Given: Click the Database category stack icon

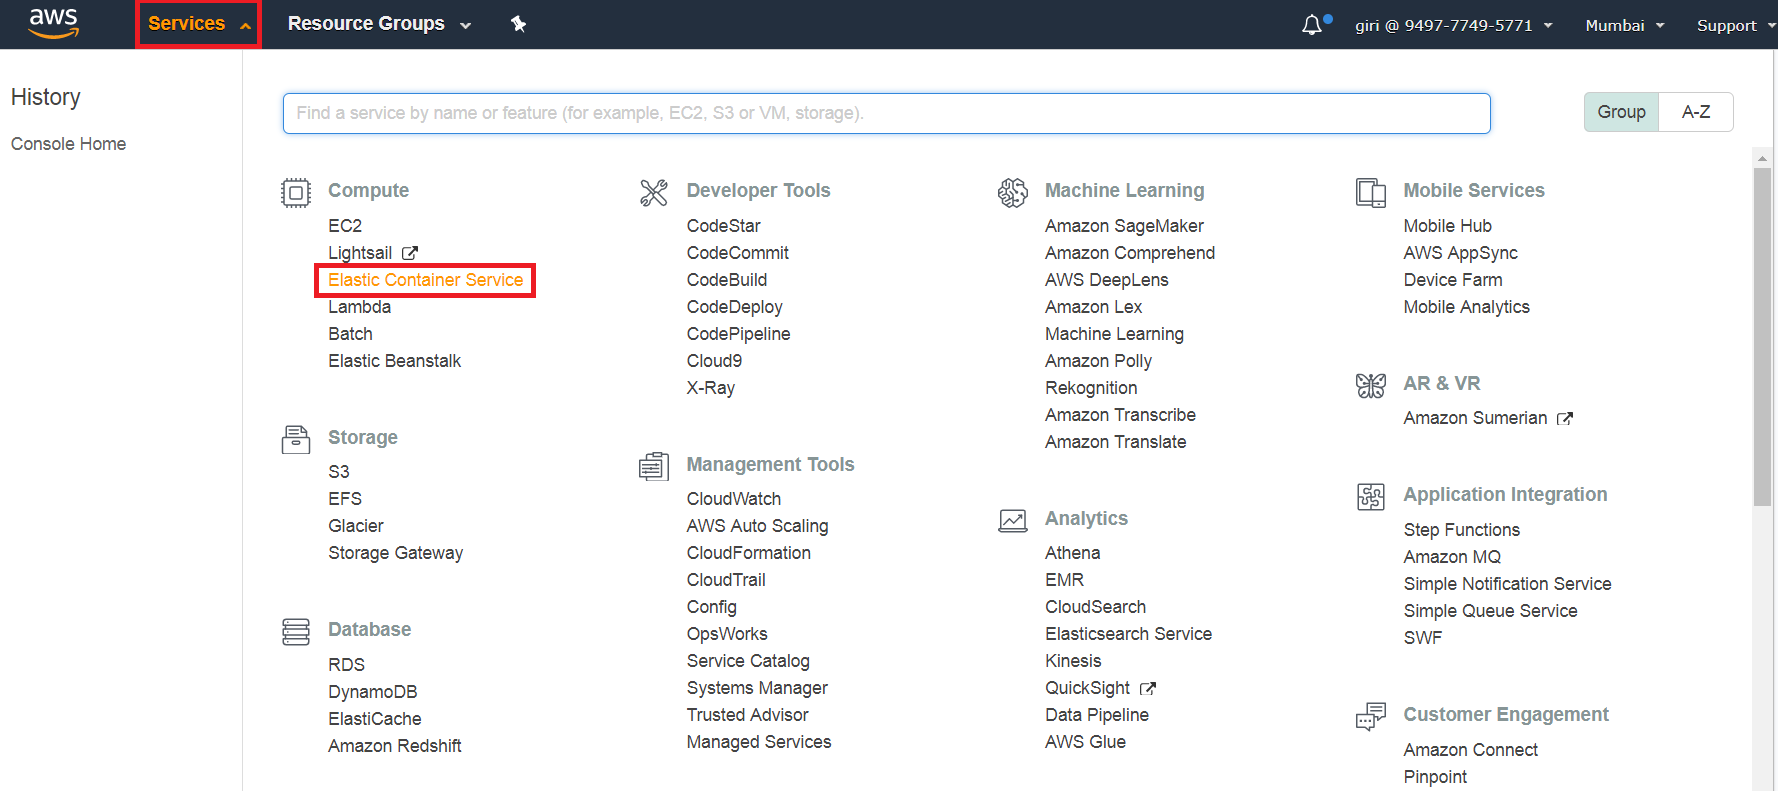Looking at the screenshot, I should [296, 631].
